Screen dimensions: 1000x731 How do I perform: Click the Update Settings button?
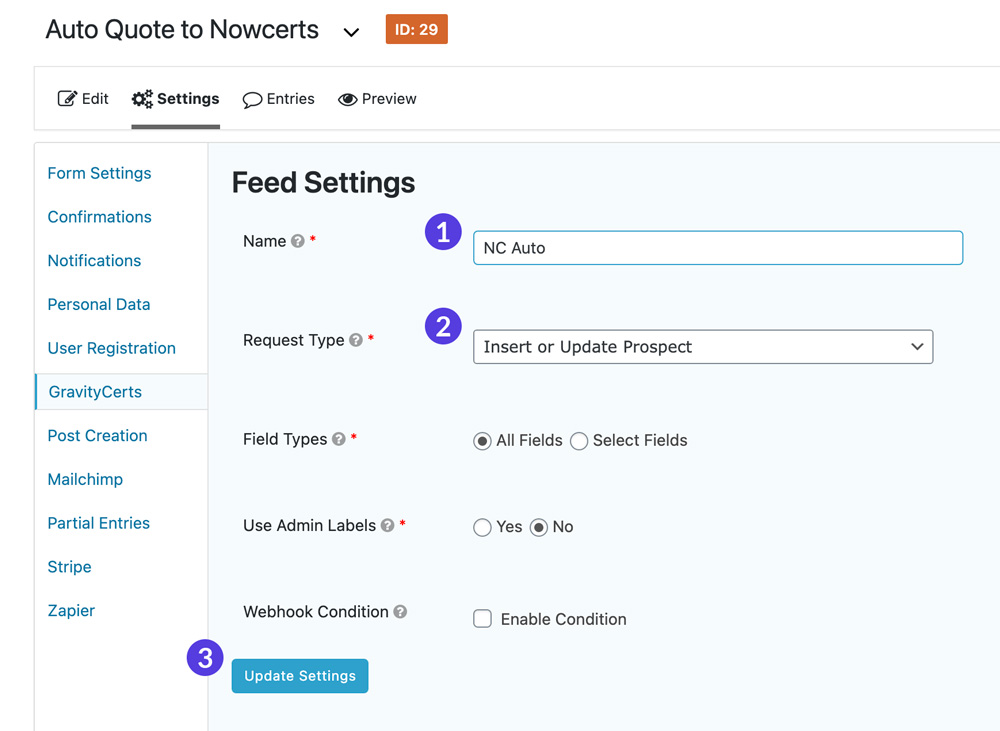tap(299, 675)
